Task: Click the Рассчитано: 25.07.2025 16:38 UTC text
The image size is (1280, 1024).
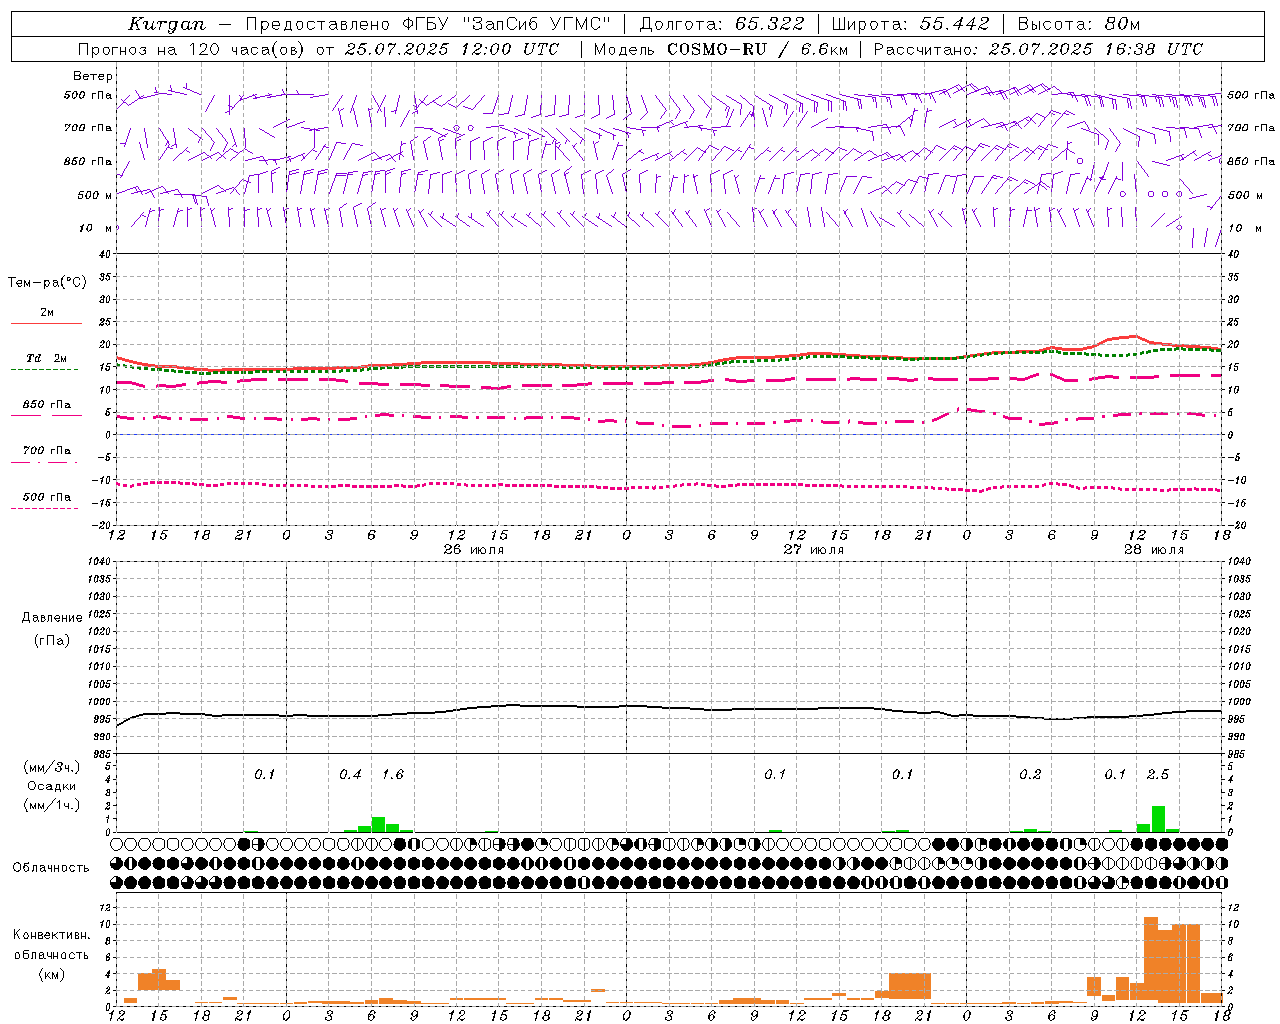Action: coord(1038,49)
